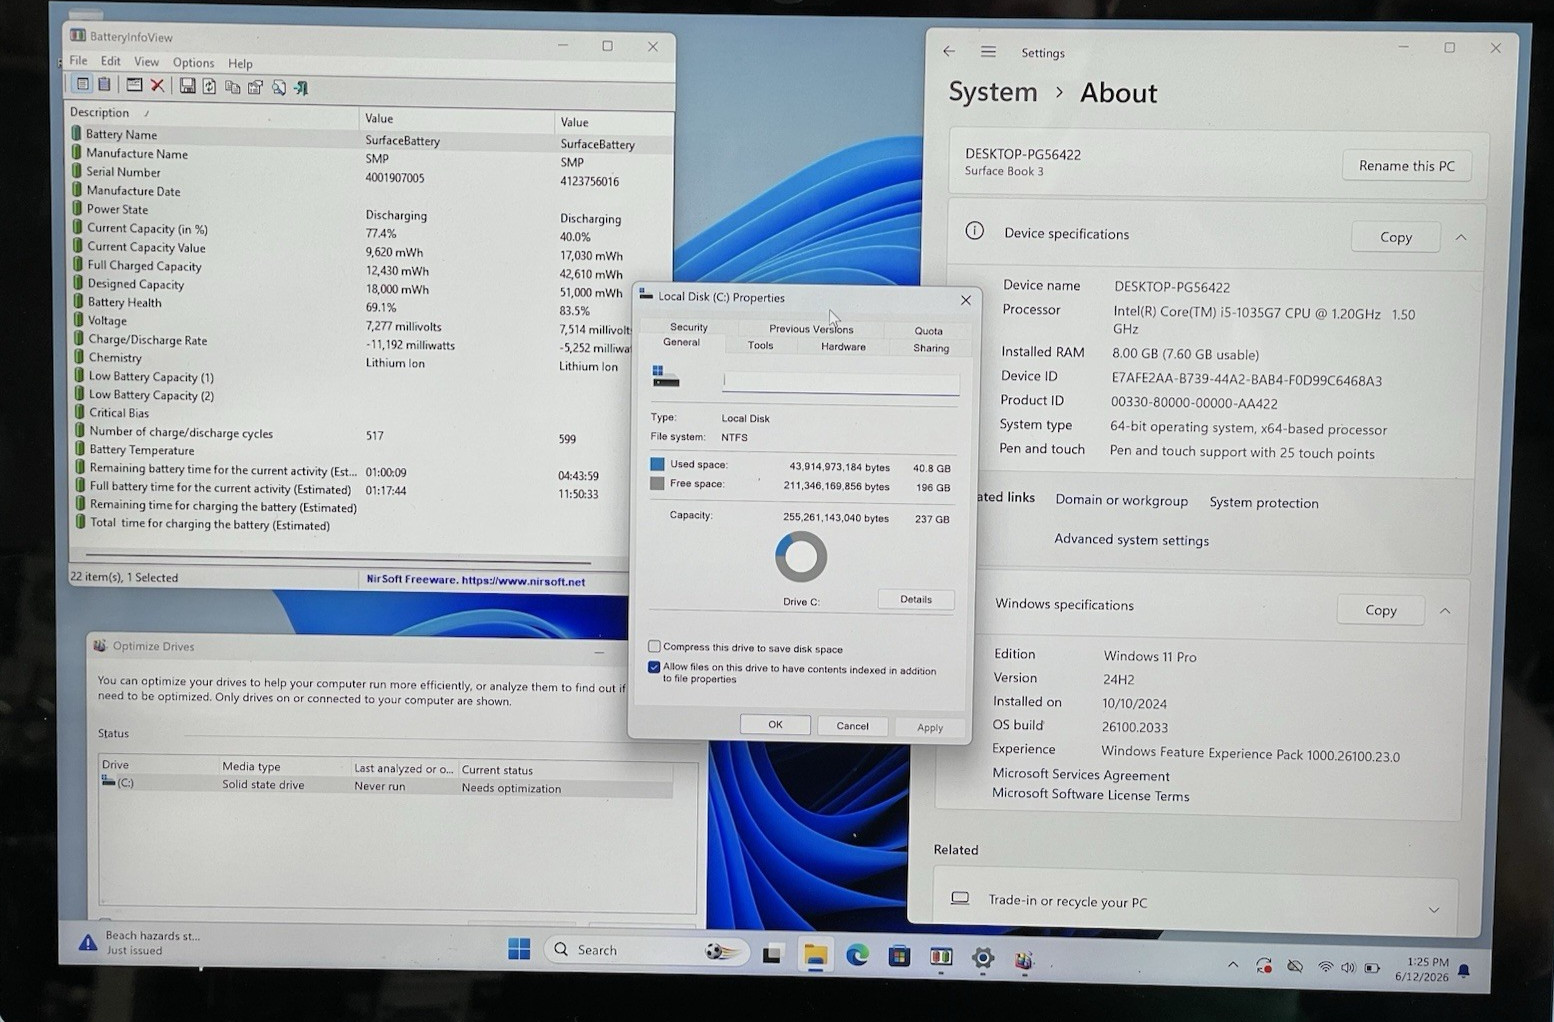Click the Refresh toolbar icon in BatteryInfoView

pyautogui.click(x=209, y=87)
